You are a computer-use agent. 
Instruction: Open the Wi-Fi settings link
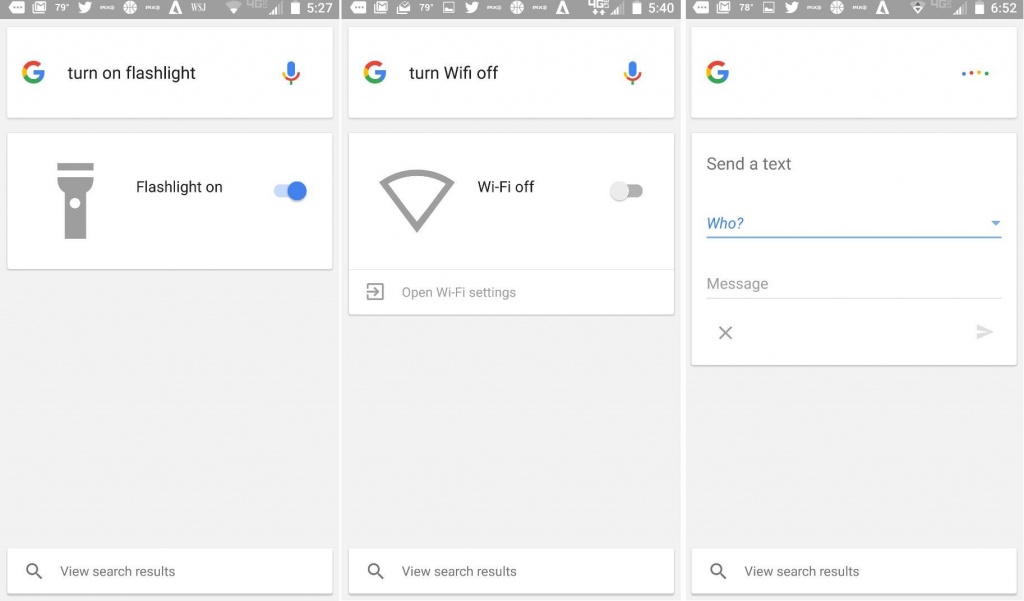click(458, 293)
